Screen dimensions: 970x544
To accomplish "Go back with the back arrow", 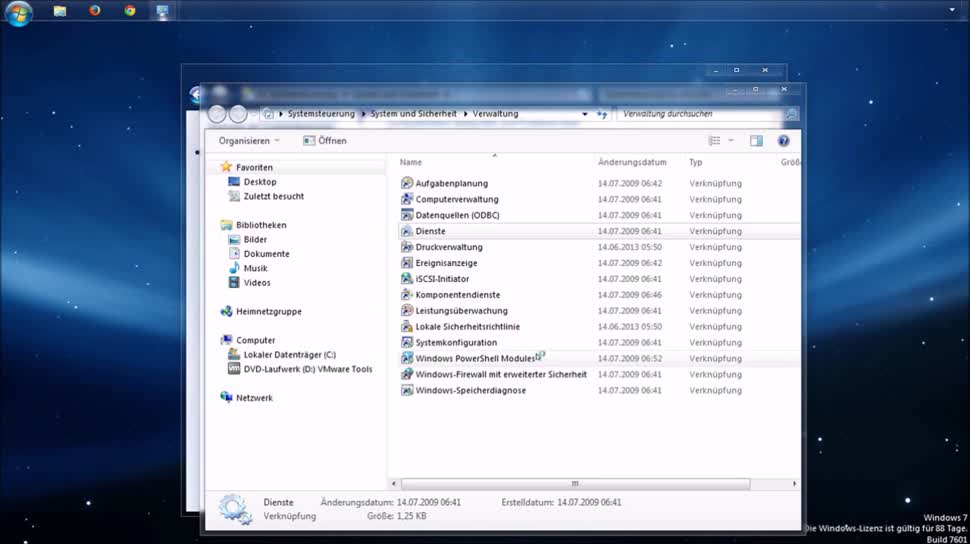I will pyautogui.click(x=217, y=114).
